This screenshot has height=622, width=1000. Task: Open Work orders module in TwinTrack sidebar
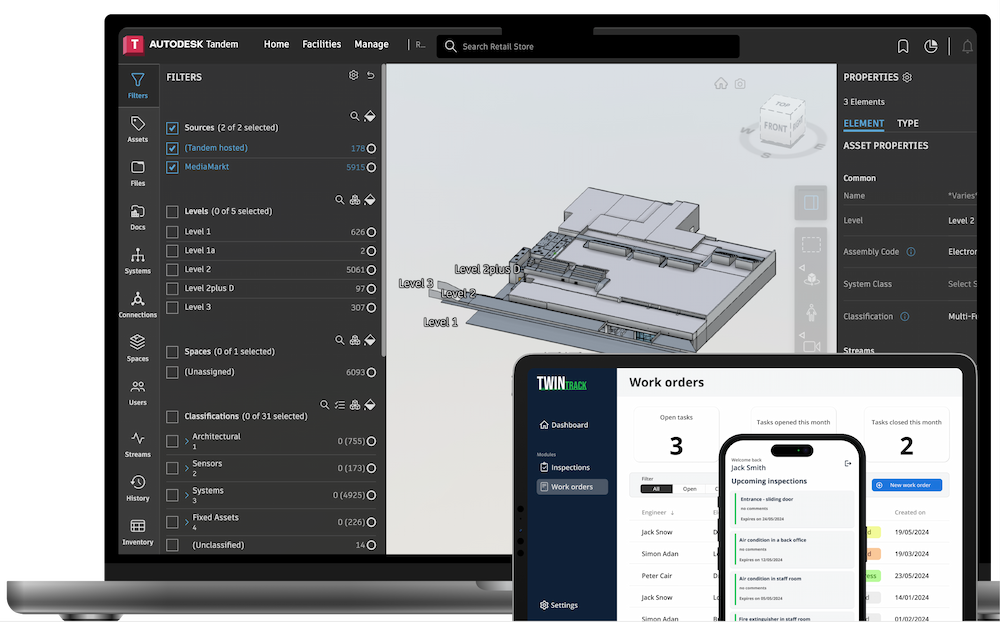572,487
